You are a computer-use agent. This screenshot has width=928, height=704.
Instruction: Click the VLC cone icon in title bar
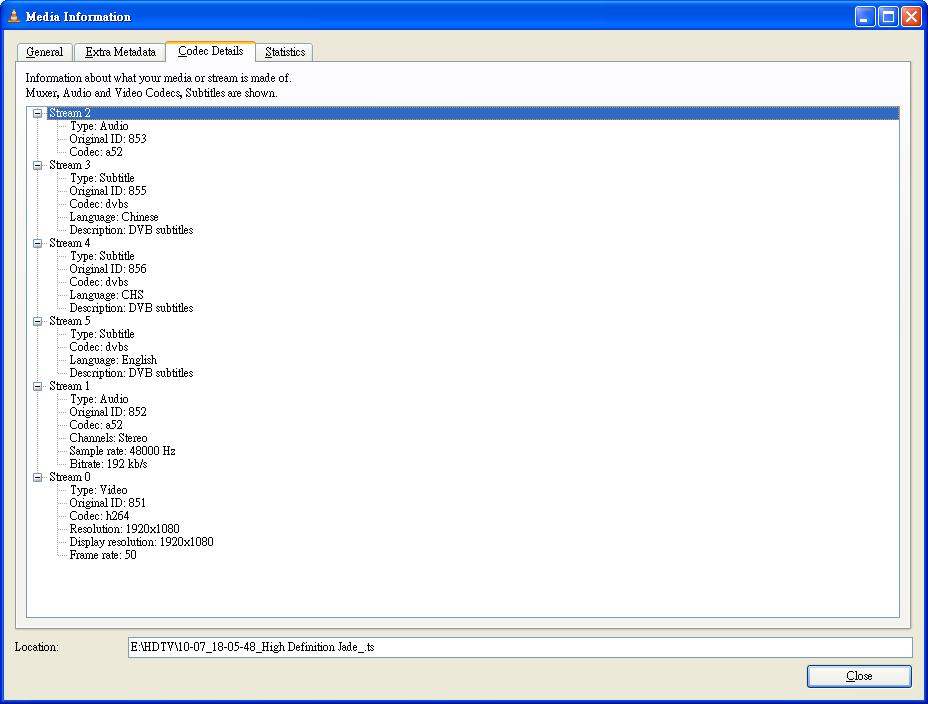pos(14,16)
